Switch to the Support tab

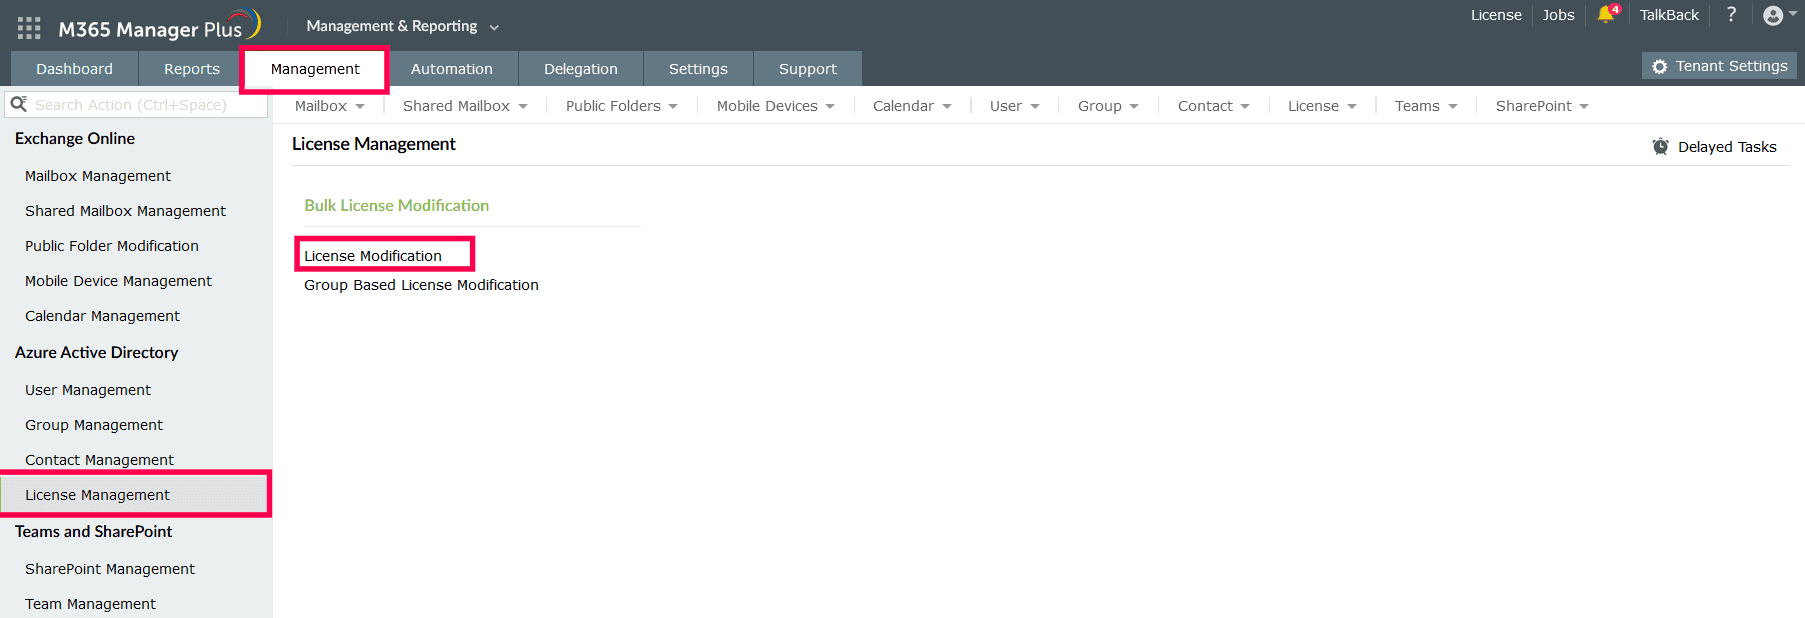(808, 69)
